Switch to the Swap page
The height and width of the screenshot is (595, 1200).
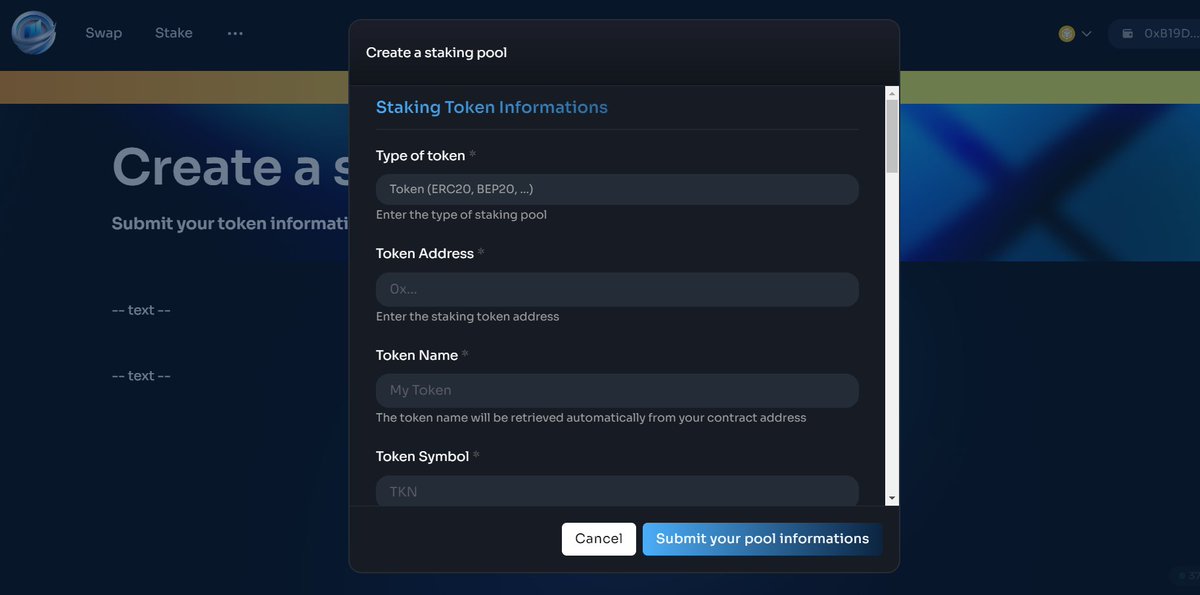[103, 32]
